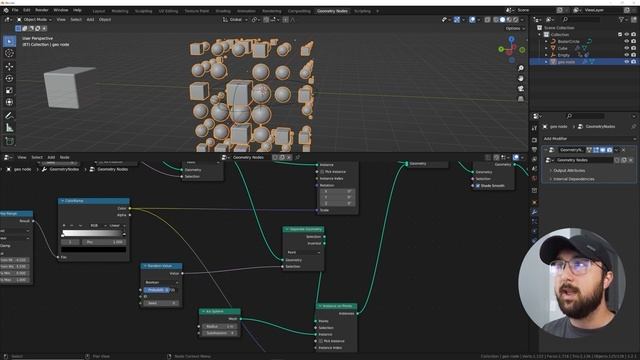Image resolution: width=640 pixels, height=360 pixels.
Task: Remove the GeometryNodes modifier with X
Action: (x=623, y=150)
